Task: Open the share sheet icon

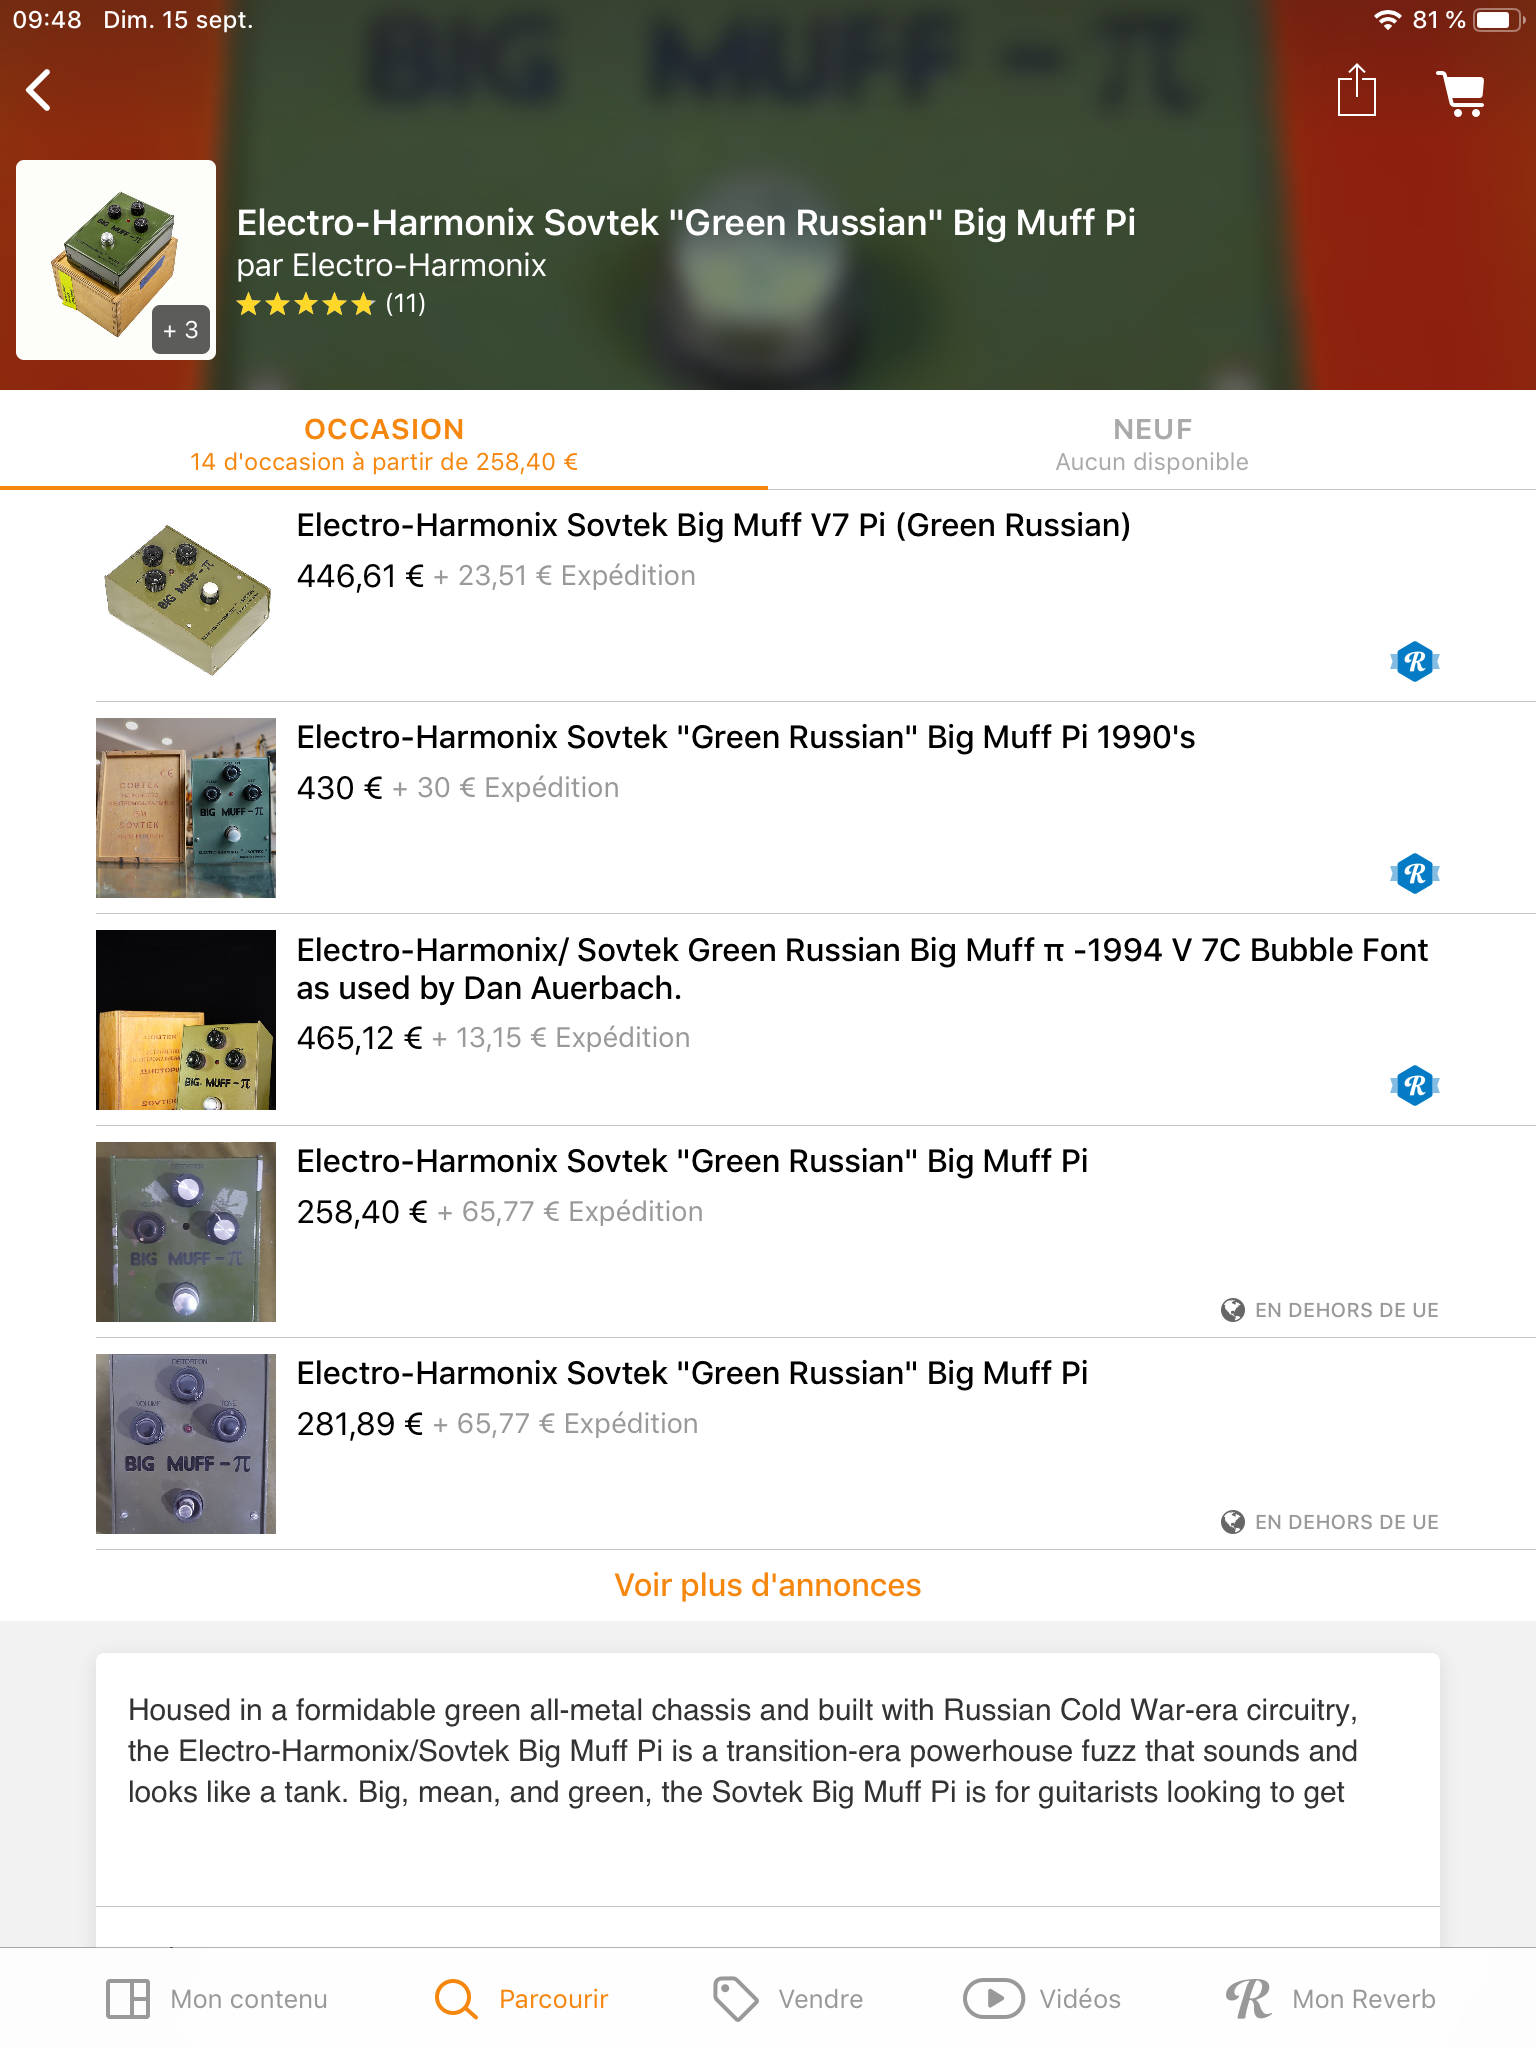Action: (x=1357, y=90)
